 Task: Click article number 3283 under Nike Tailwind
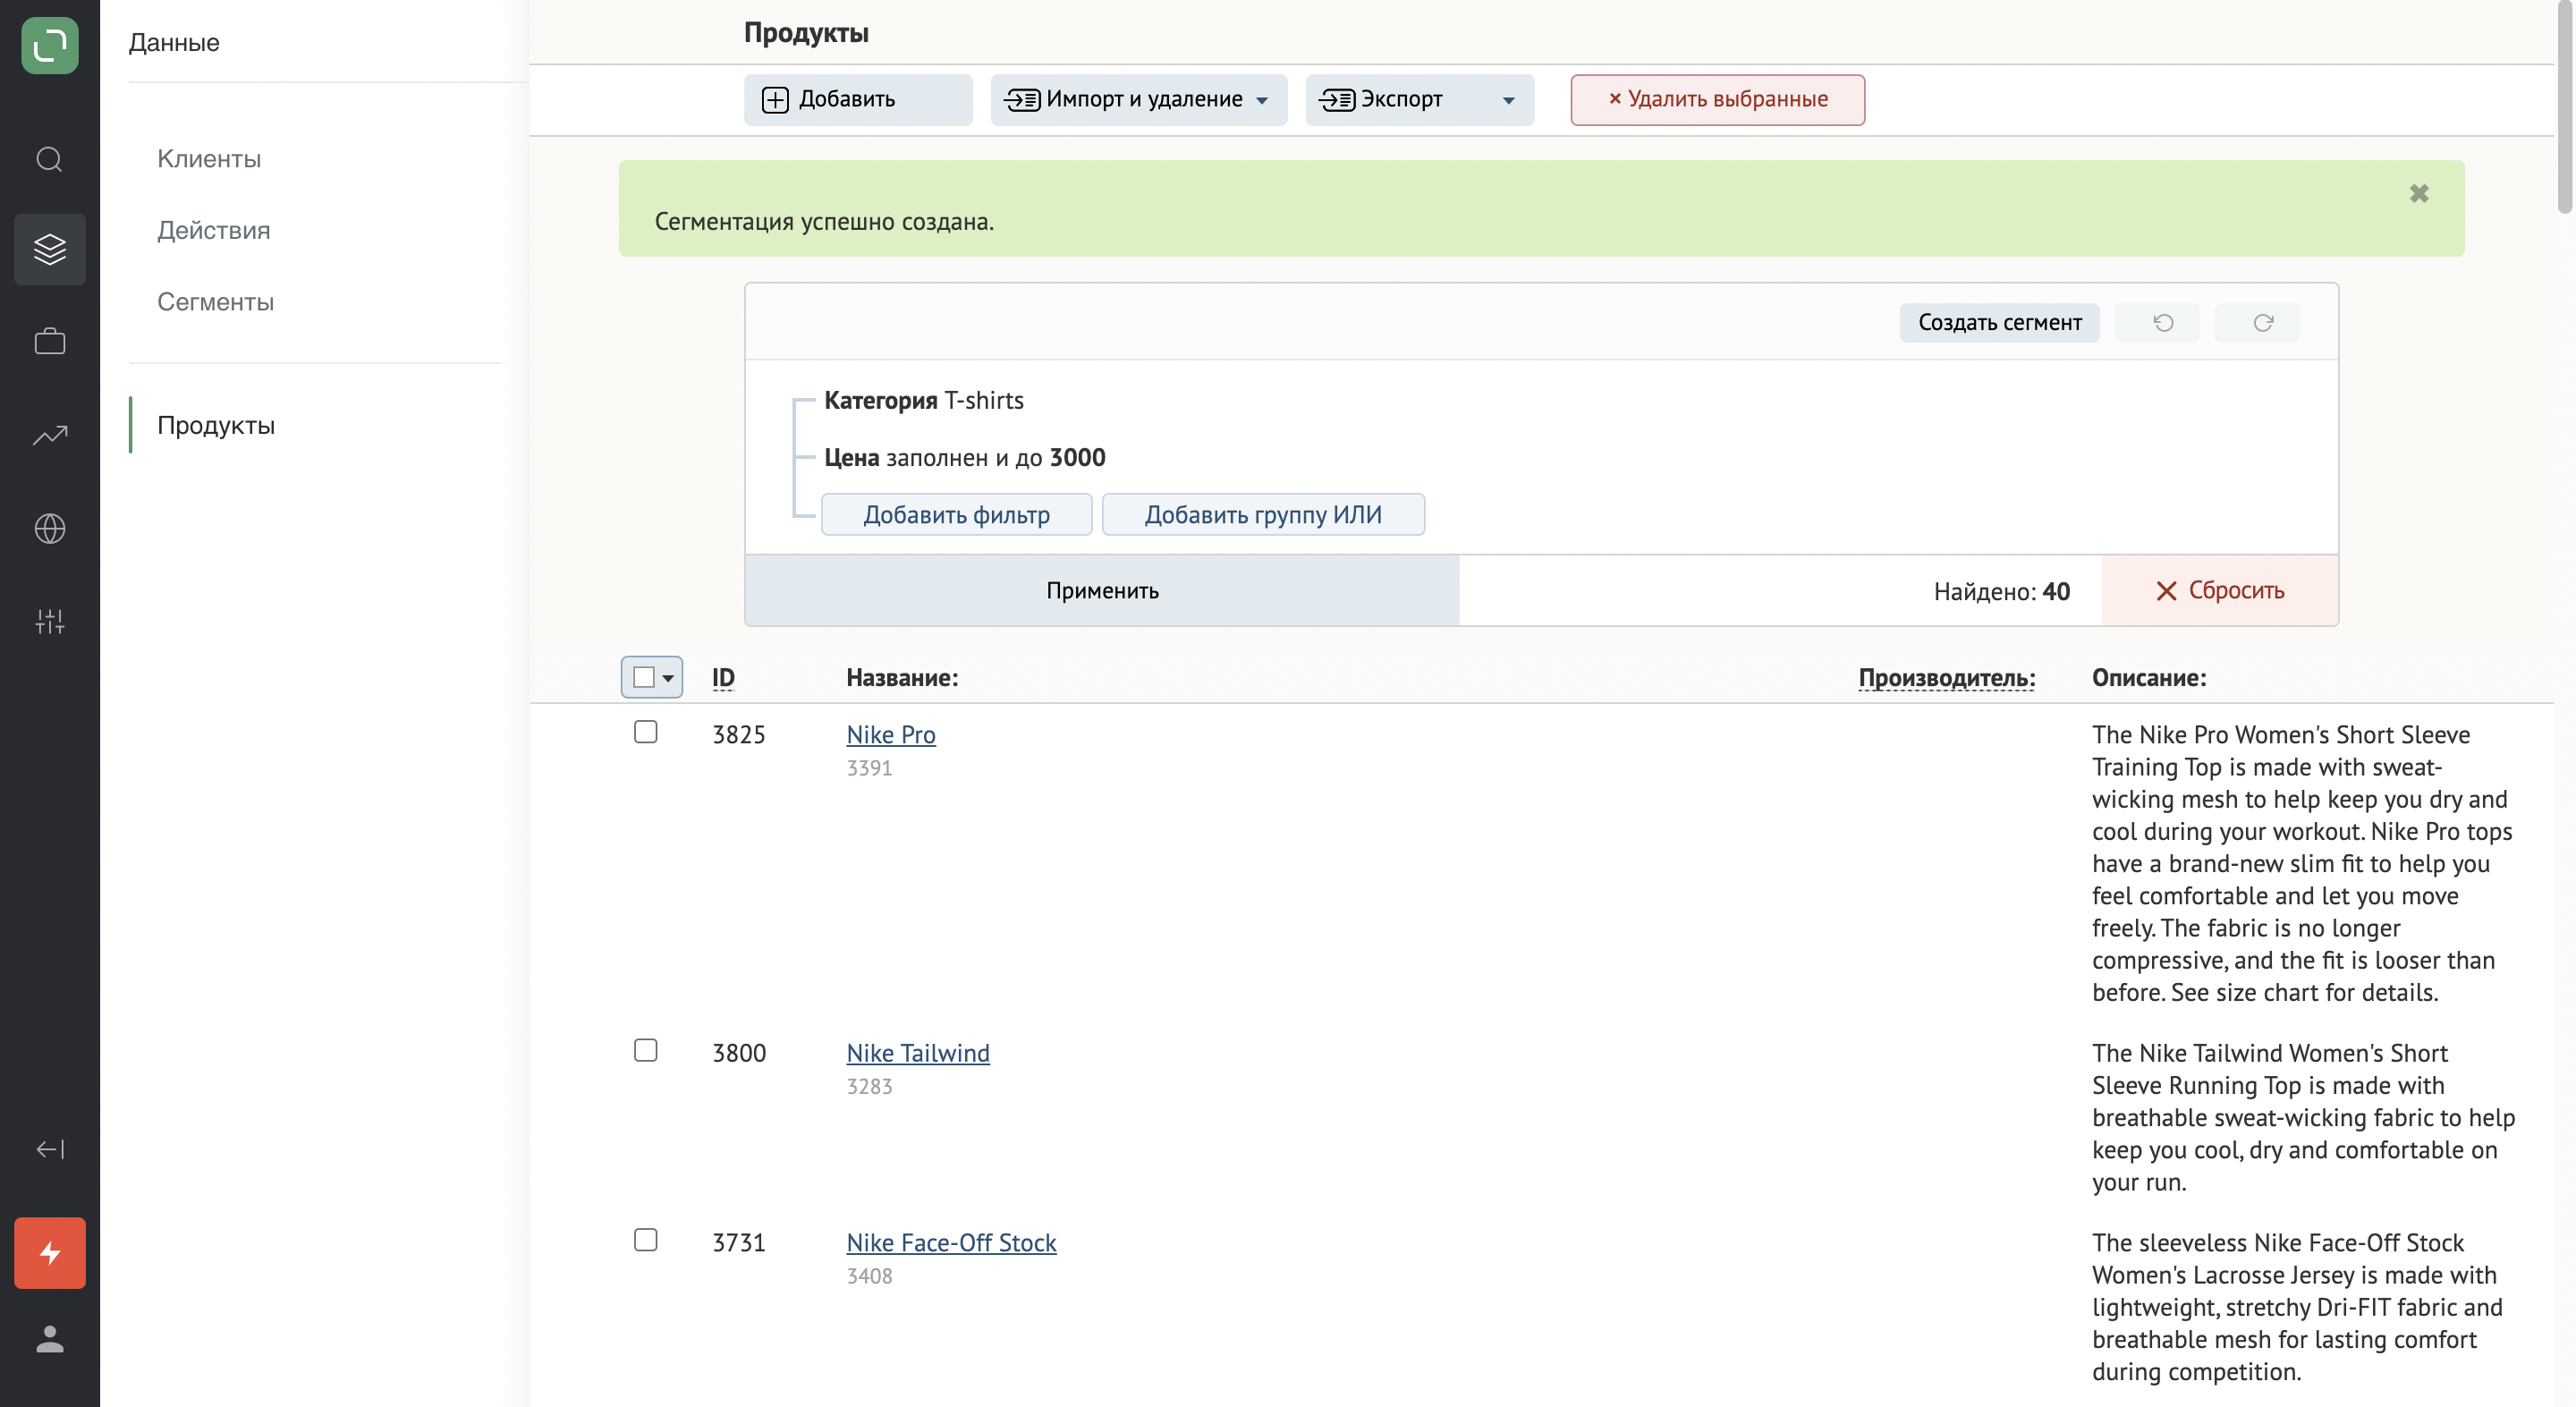click(869, 1085)
